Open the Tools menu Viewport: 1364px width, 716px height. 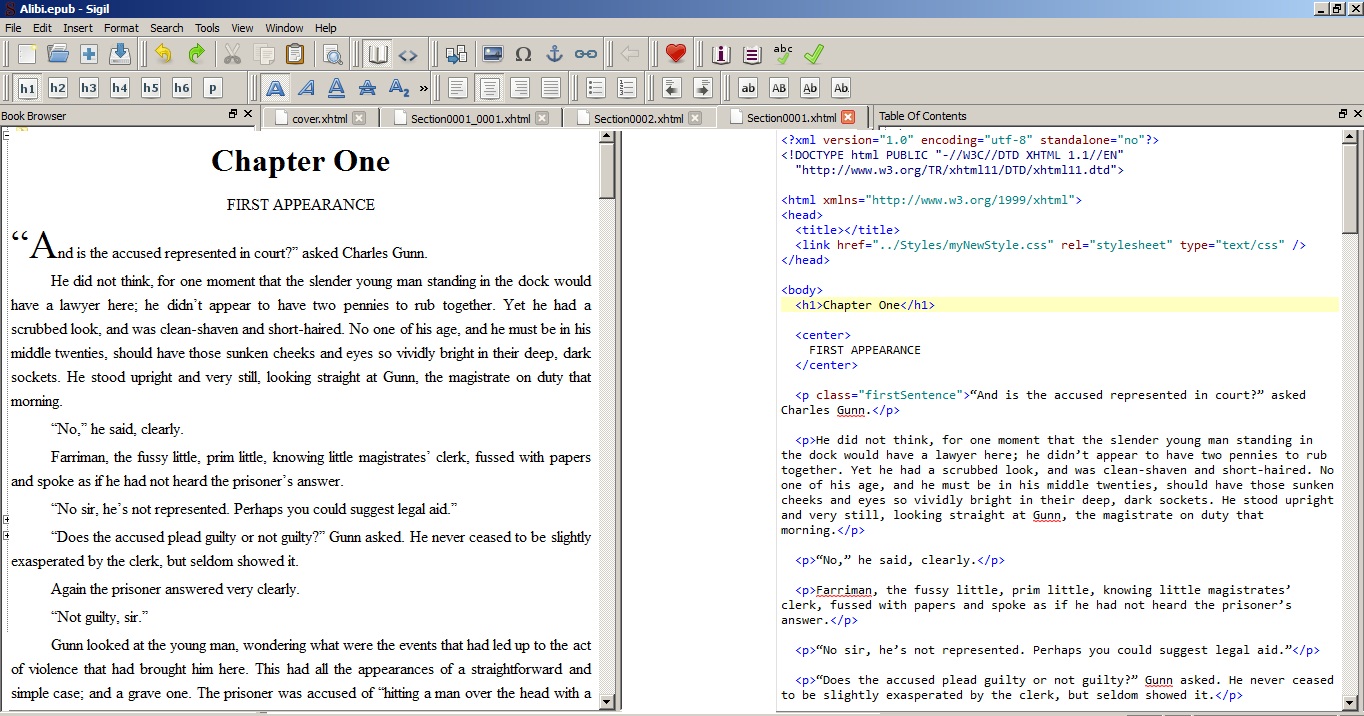point(207,28)
